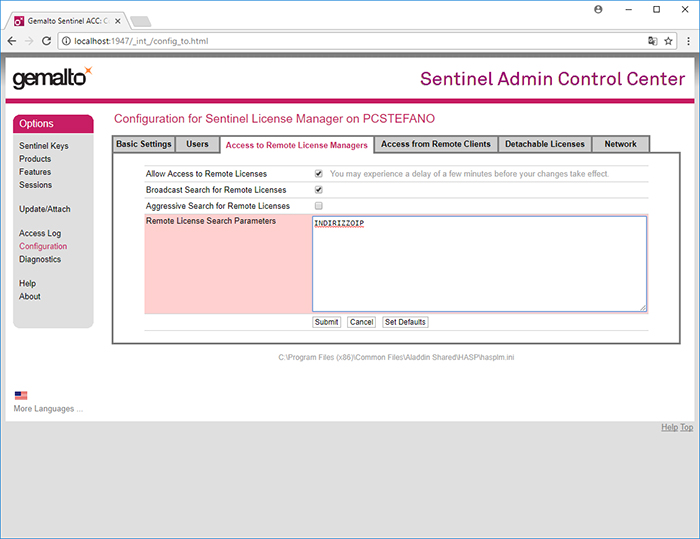700x539 pixels.
Task: Close the Gemalto Sentinel ACC tab
Action: tap(117, 21)
